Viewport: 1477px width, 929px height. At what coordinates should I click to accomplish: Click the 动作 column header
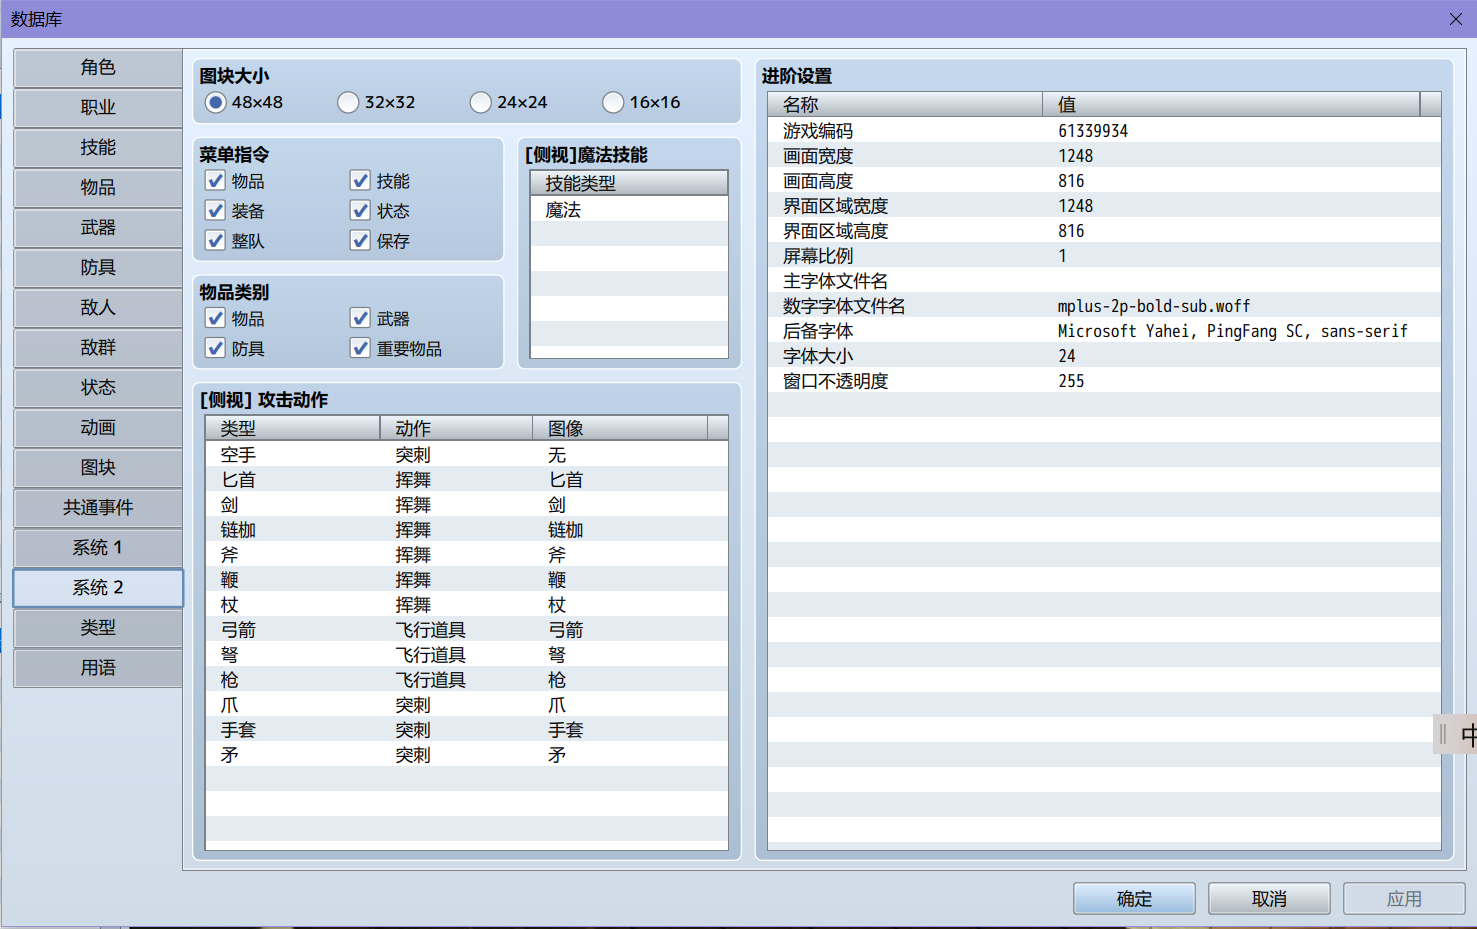click(456, 428)
